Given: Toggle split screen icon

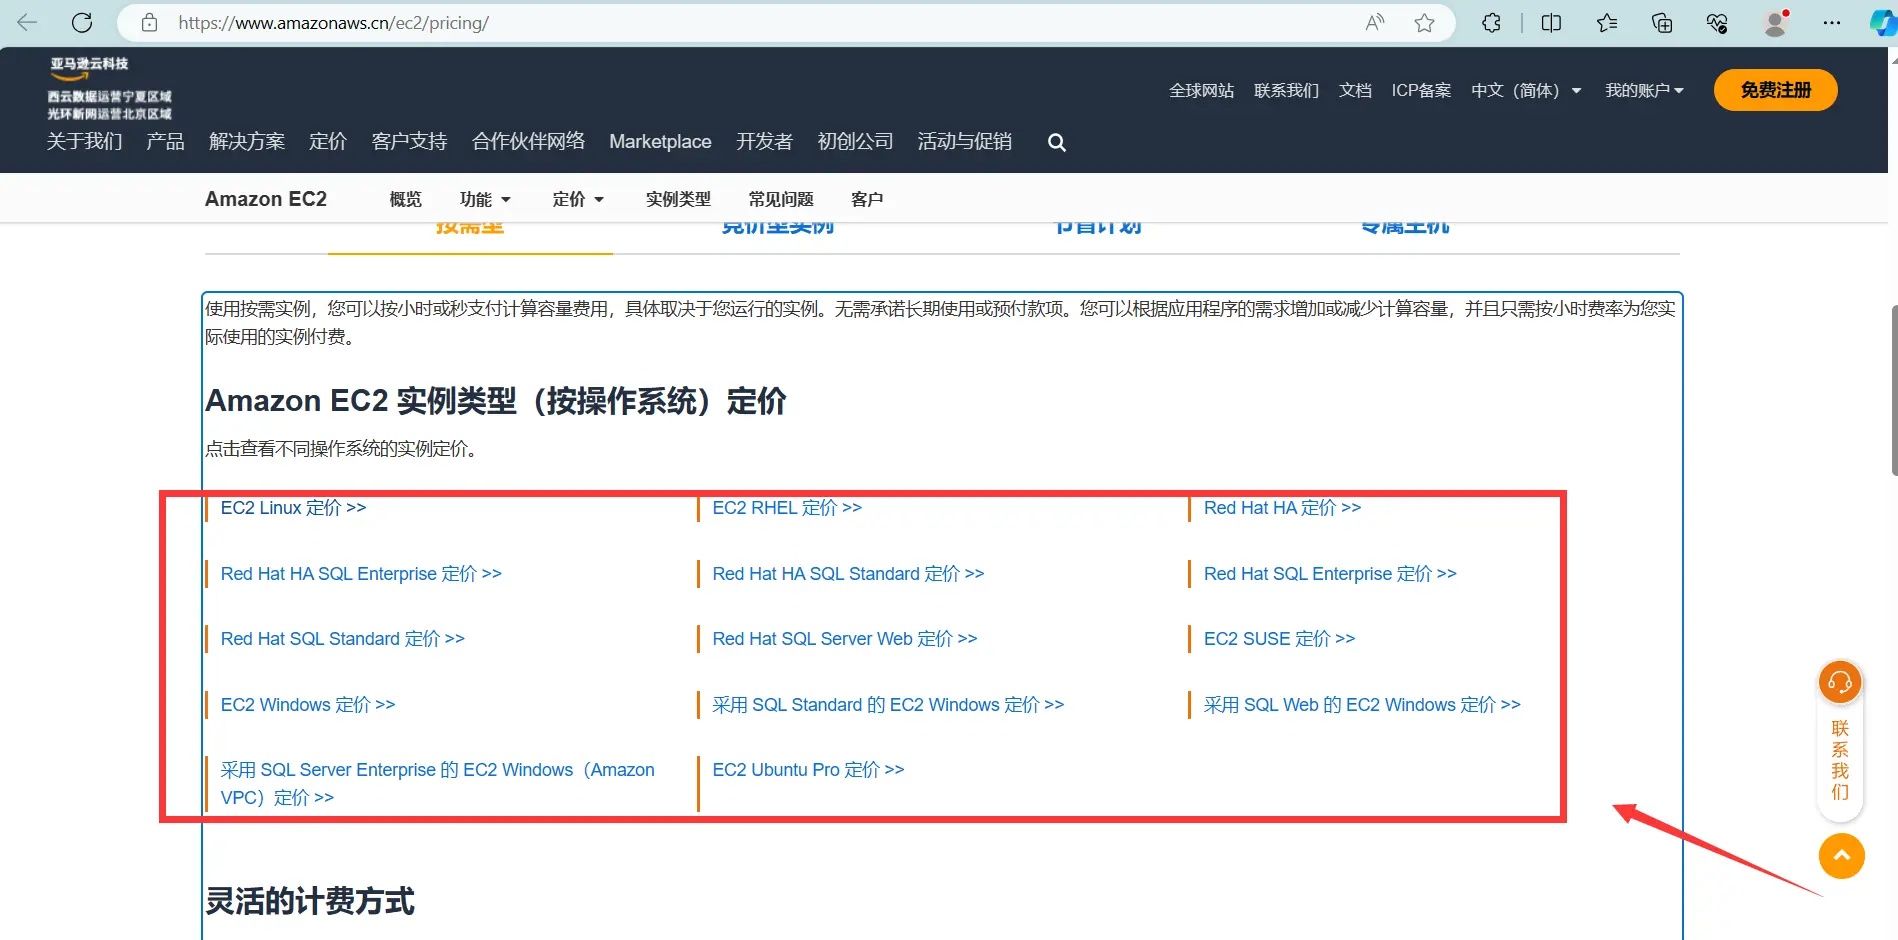Looking at the screenshot, I should point(1551,23).
